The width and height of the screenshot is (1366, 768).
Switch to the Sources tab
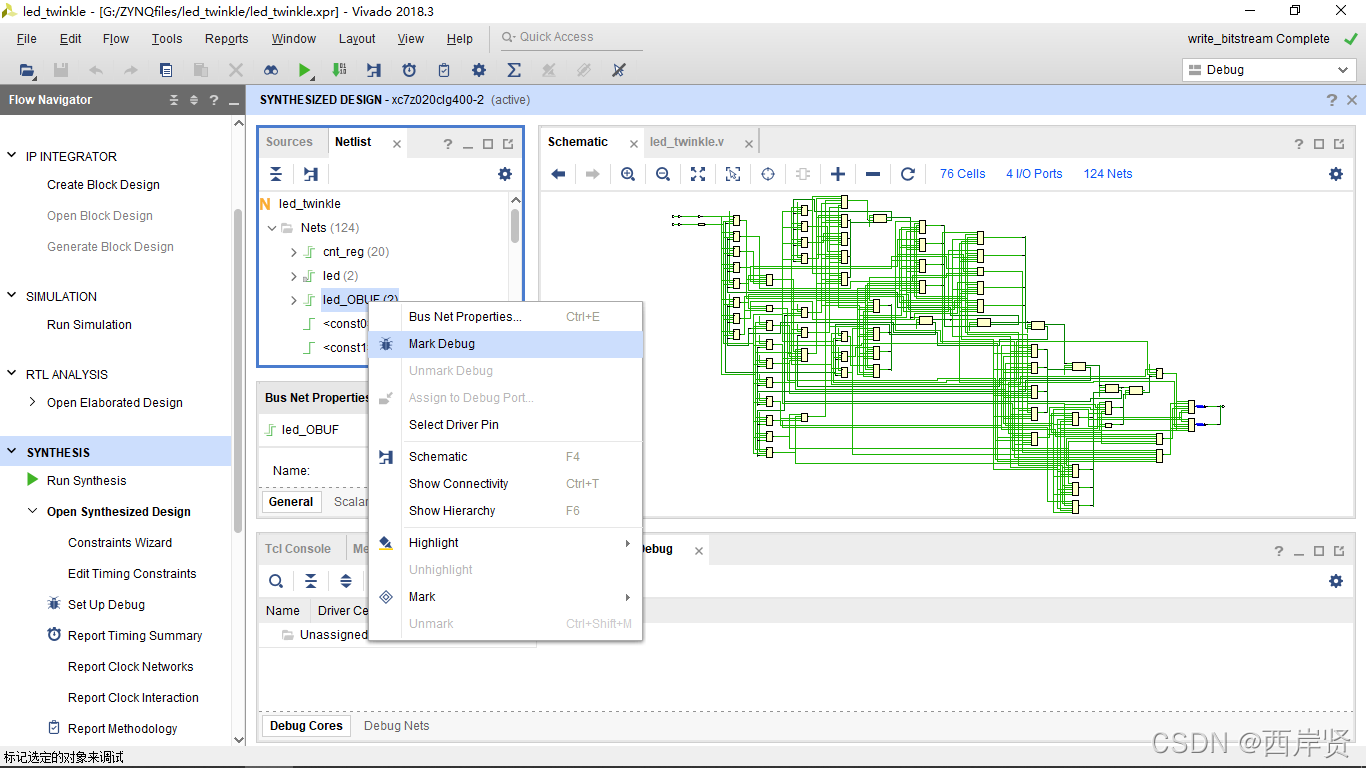[289, 142]
